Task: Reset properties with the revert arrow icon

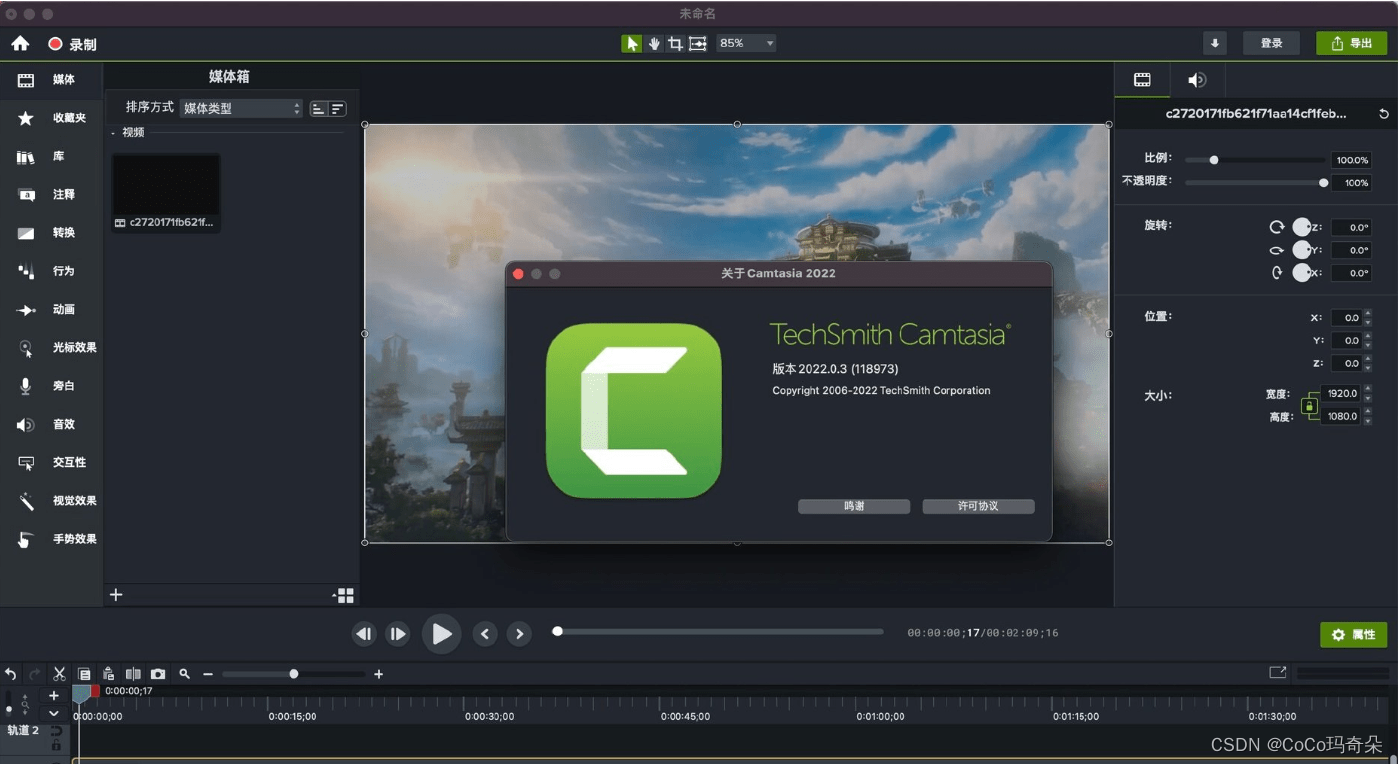Action: 1384,114
